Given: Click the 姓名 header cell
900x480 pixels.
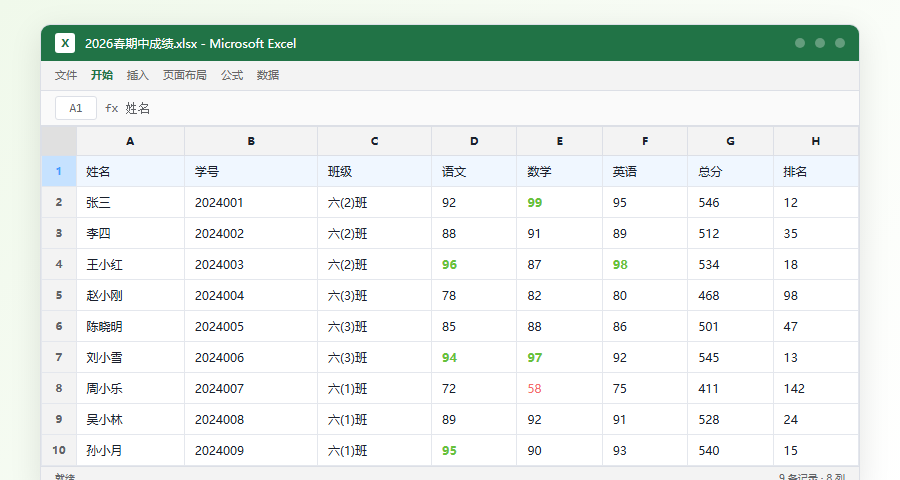Looking at the screenshot, I should pyautogui.click(x=130, y=171).
